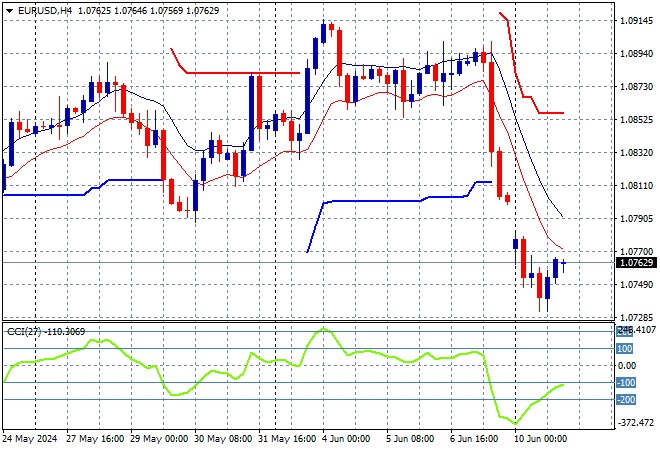Select the 27 May 16:00 time label
The height and width of the screenshot is (450, 660).
tap(95, 439)
